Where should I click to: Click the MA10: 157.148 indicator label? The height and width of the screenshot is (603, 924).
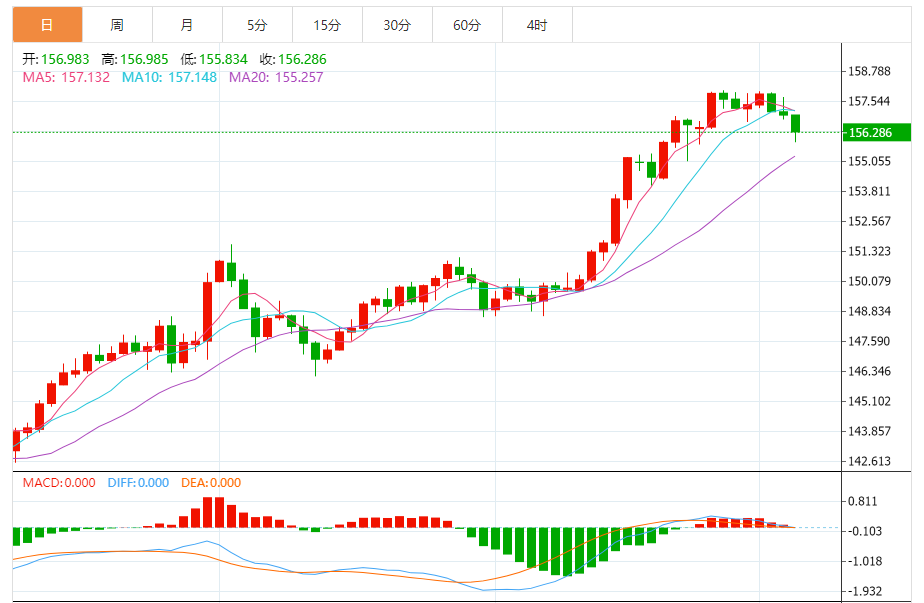click(x=169, y=77)
